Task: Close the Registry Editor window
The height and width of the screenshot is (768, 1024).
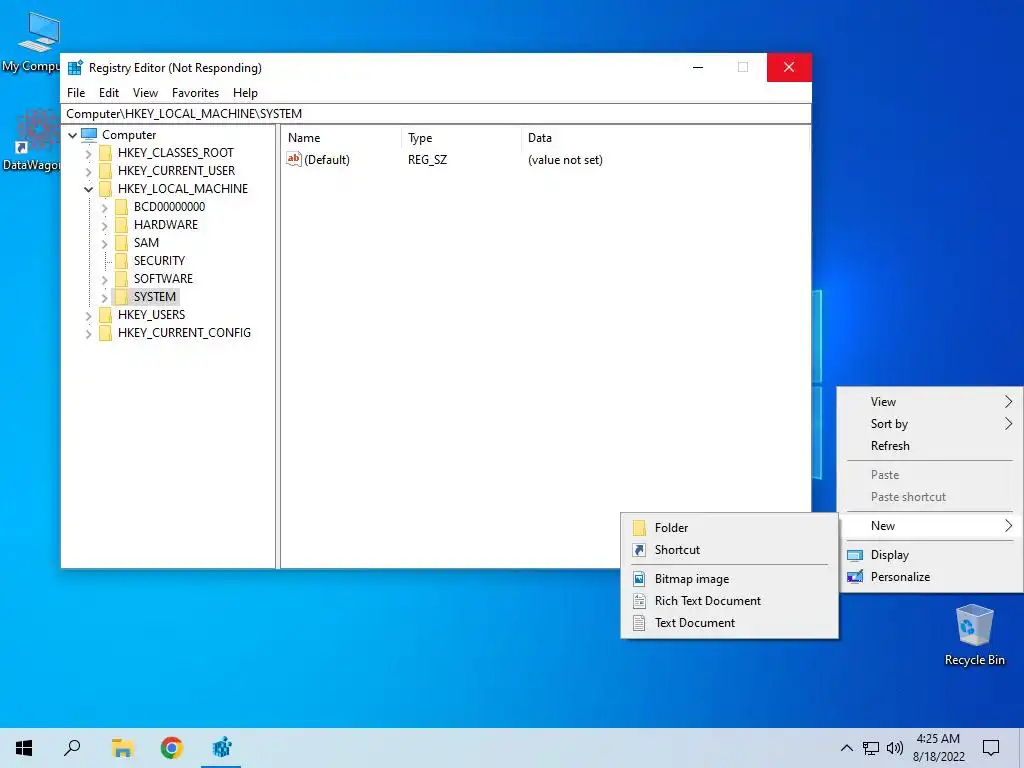Action: pyautogui.click(x=789, y=67)
